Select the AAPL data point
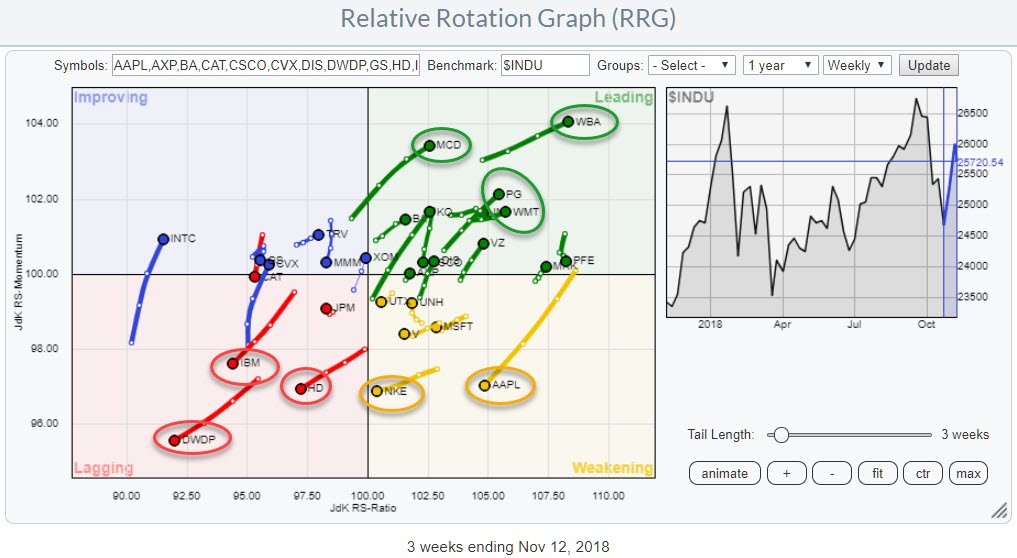 tap(485, 385)
